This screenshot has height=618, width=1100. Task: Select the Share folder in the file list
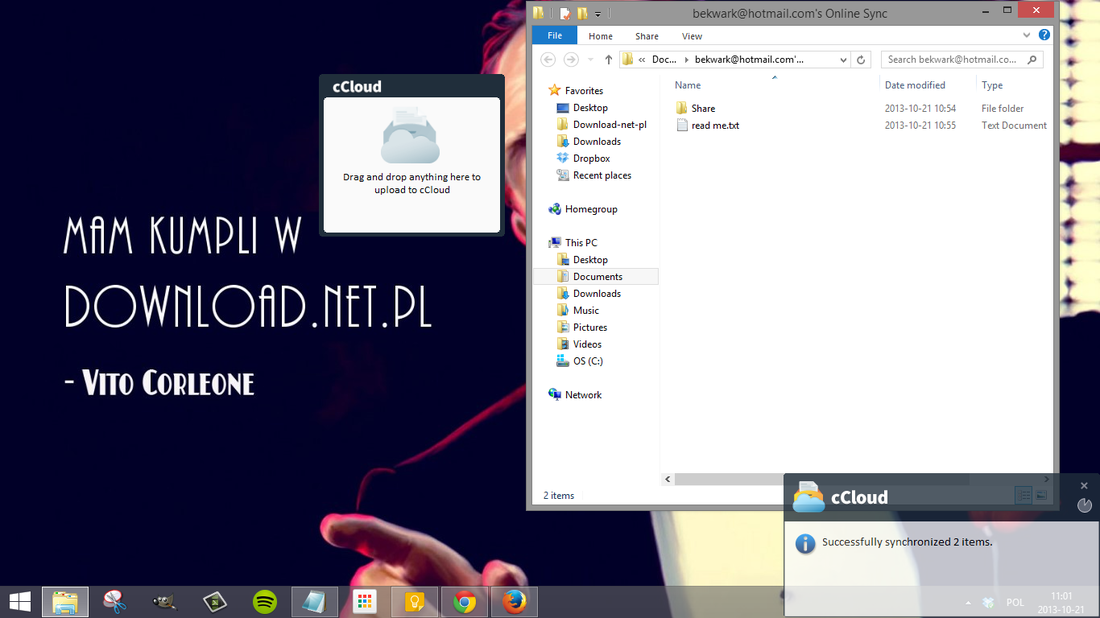click(x=703, y=109)
